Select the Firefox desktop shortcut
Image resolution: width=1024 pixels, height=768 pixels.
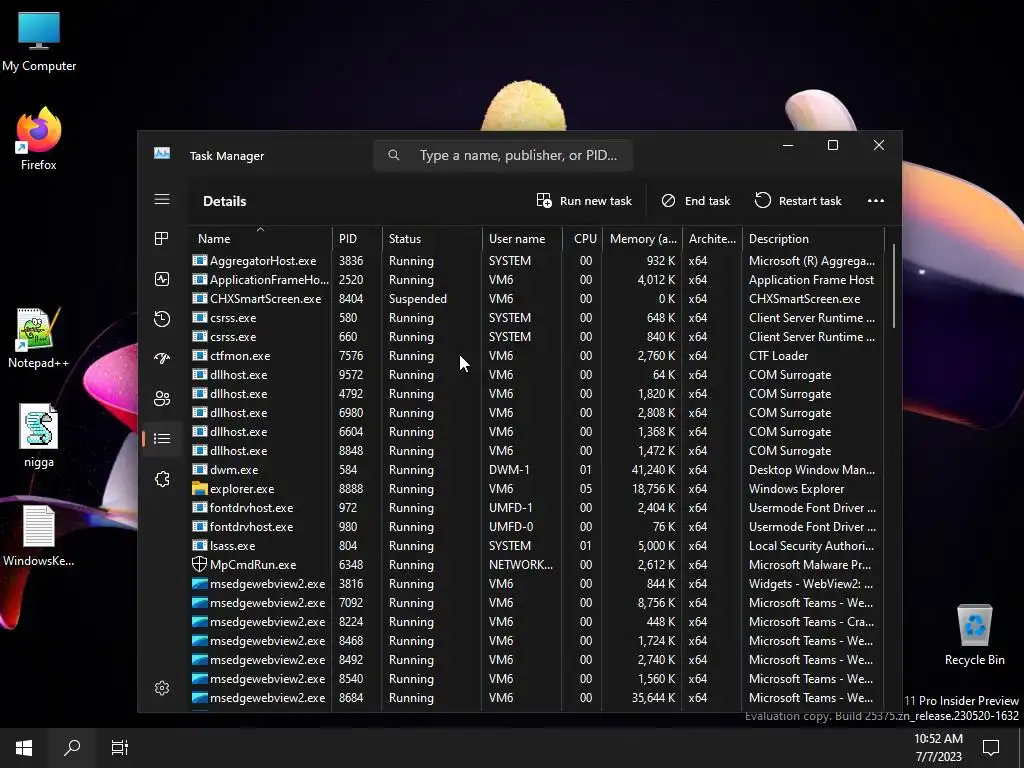(x=39, y=139)
